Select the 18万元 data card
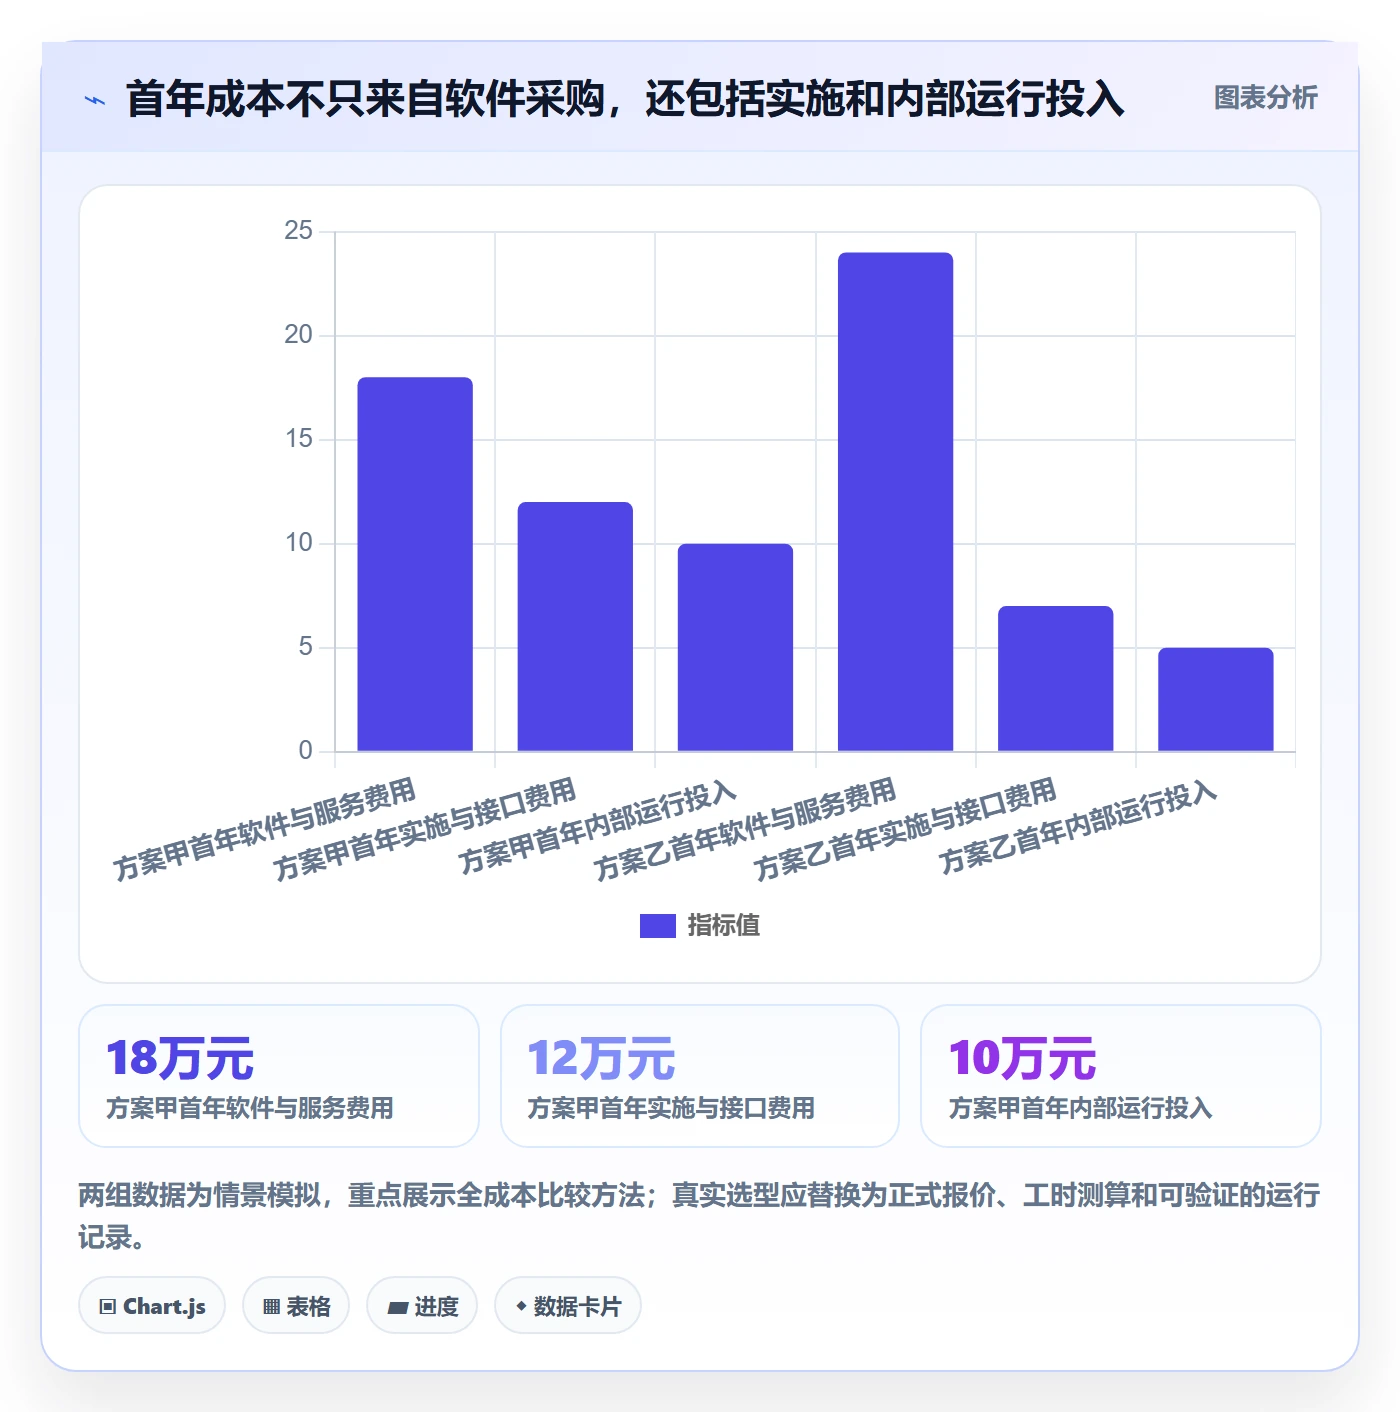This screenshot has width=1400, height=1412. click(x=279, y=1076)
